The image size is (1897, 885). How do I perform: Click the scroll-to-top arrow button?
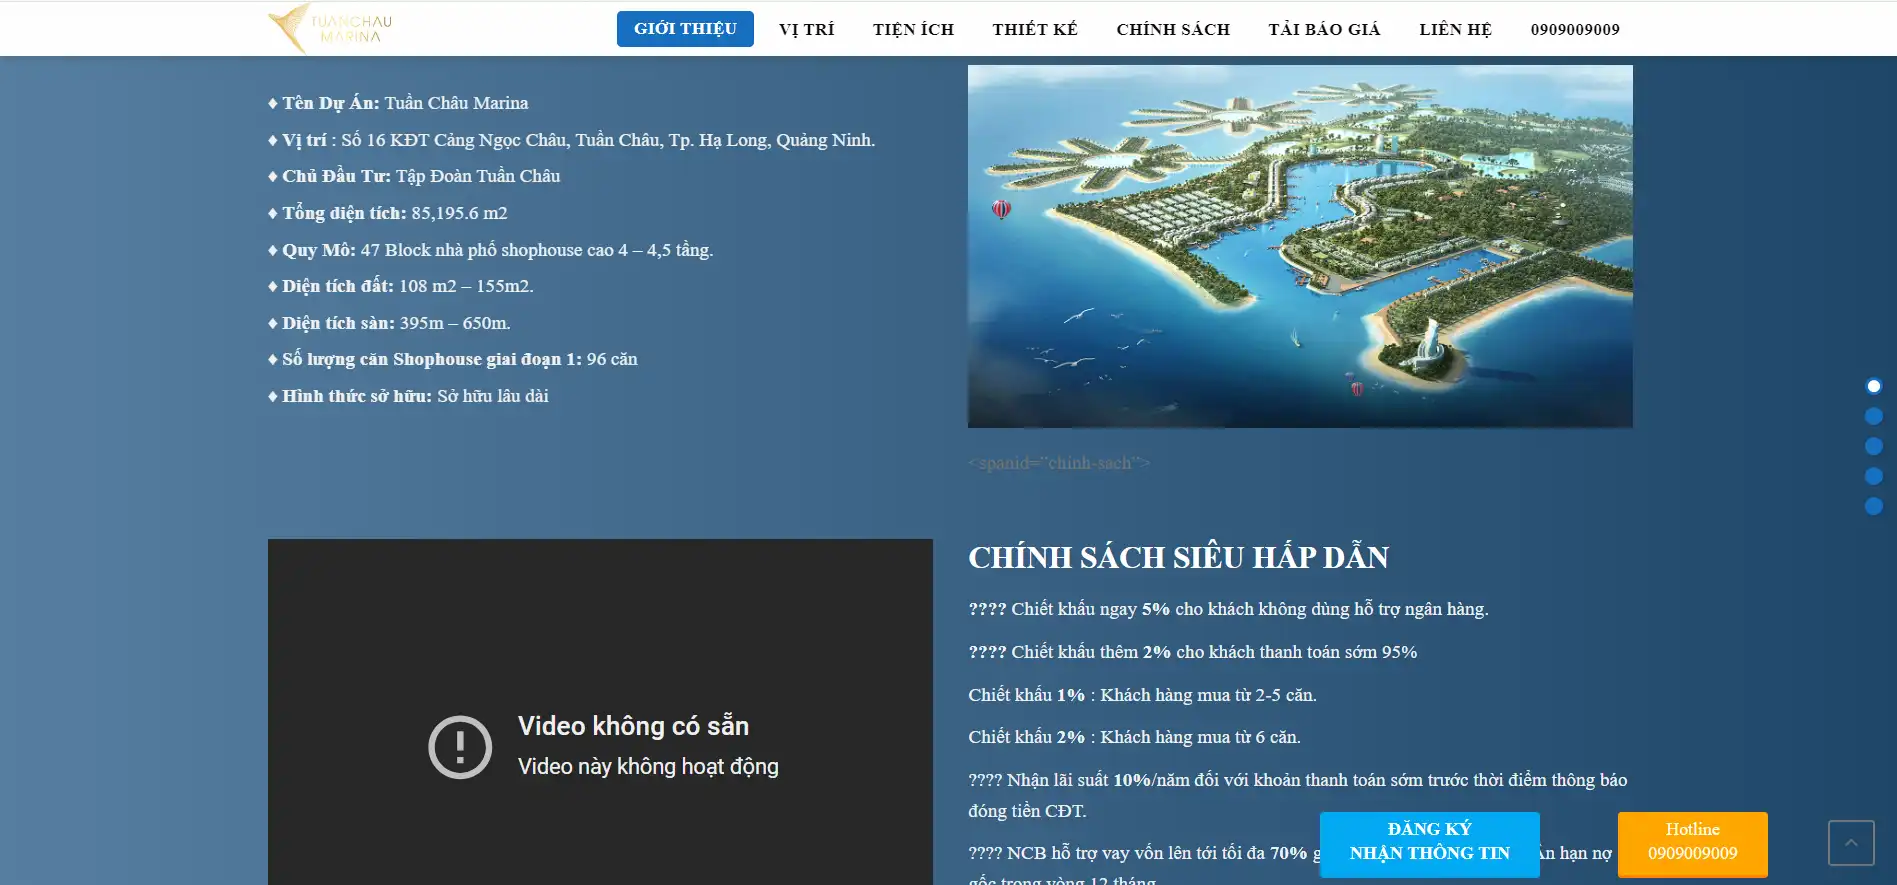click(x=1851, y=843)
